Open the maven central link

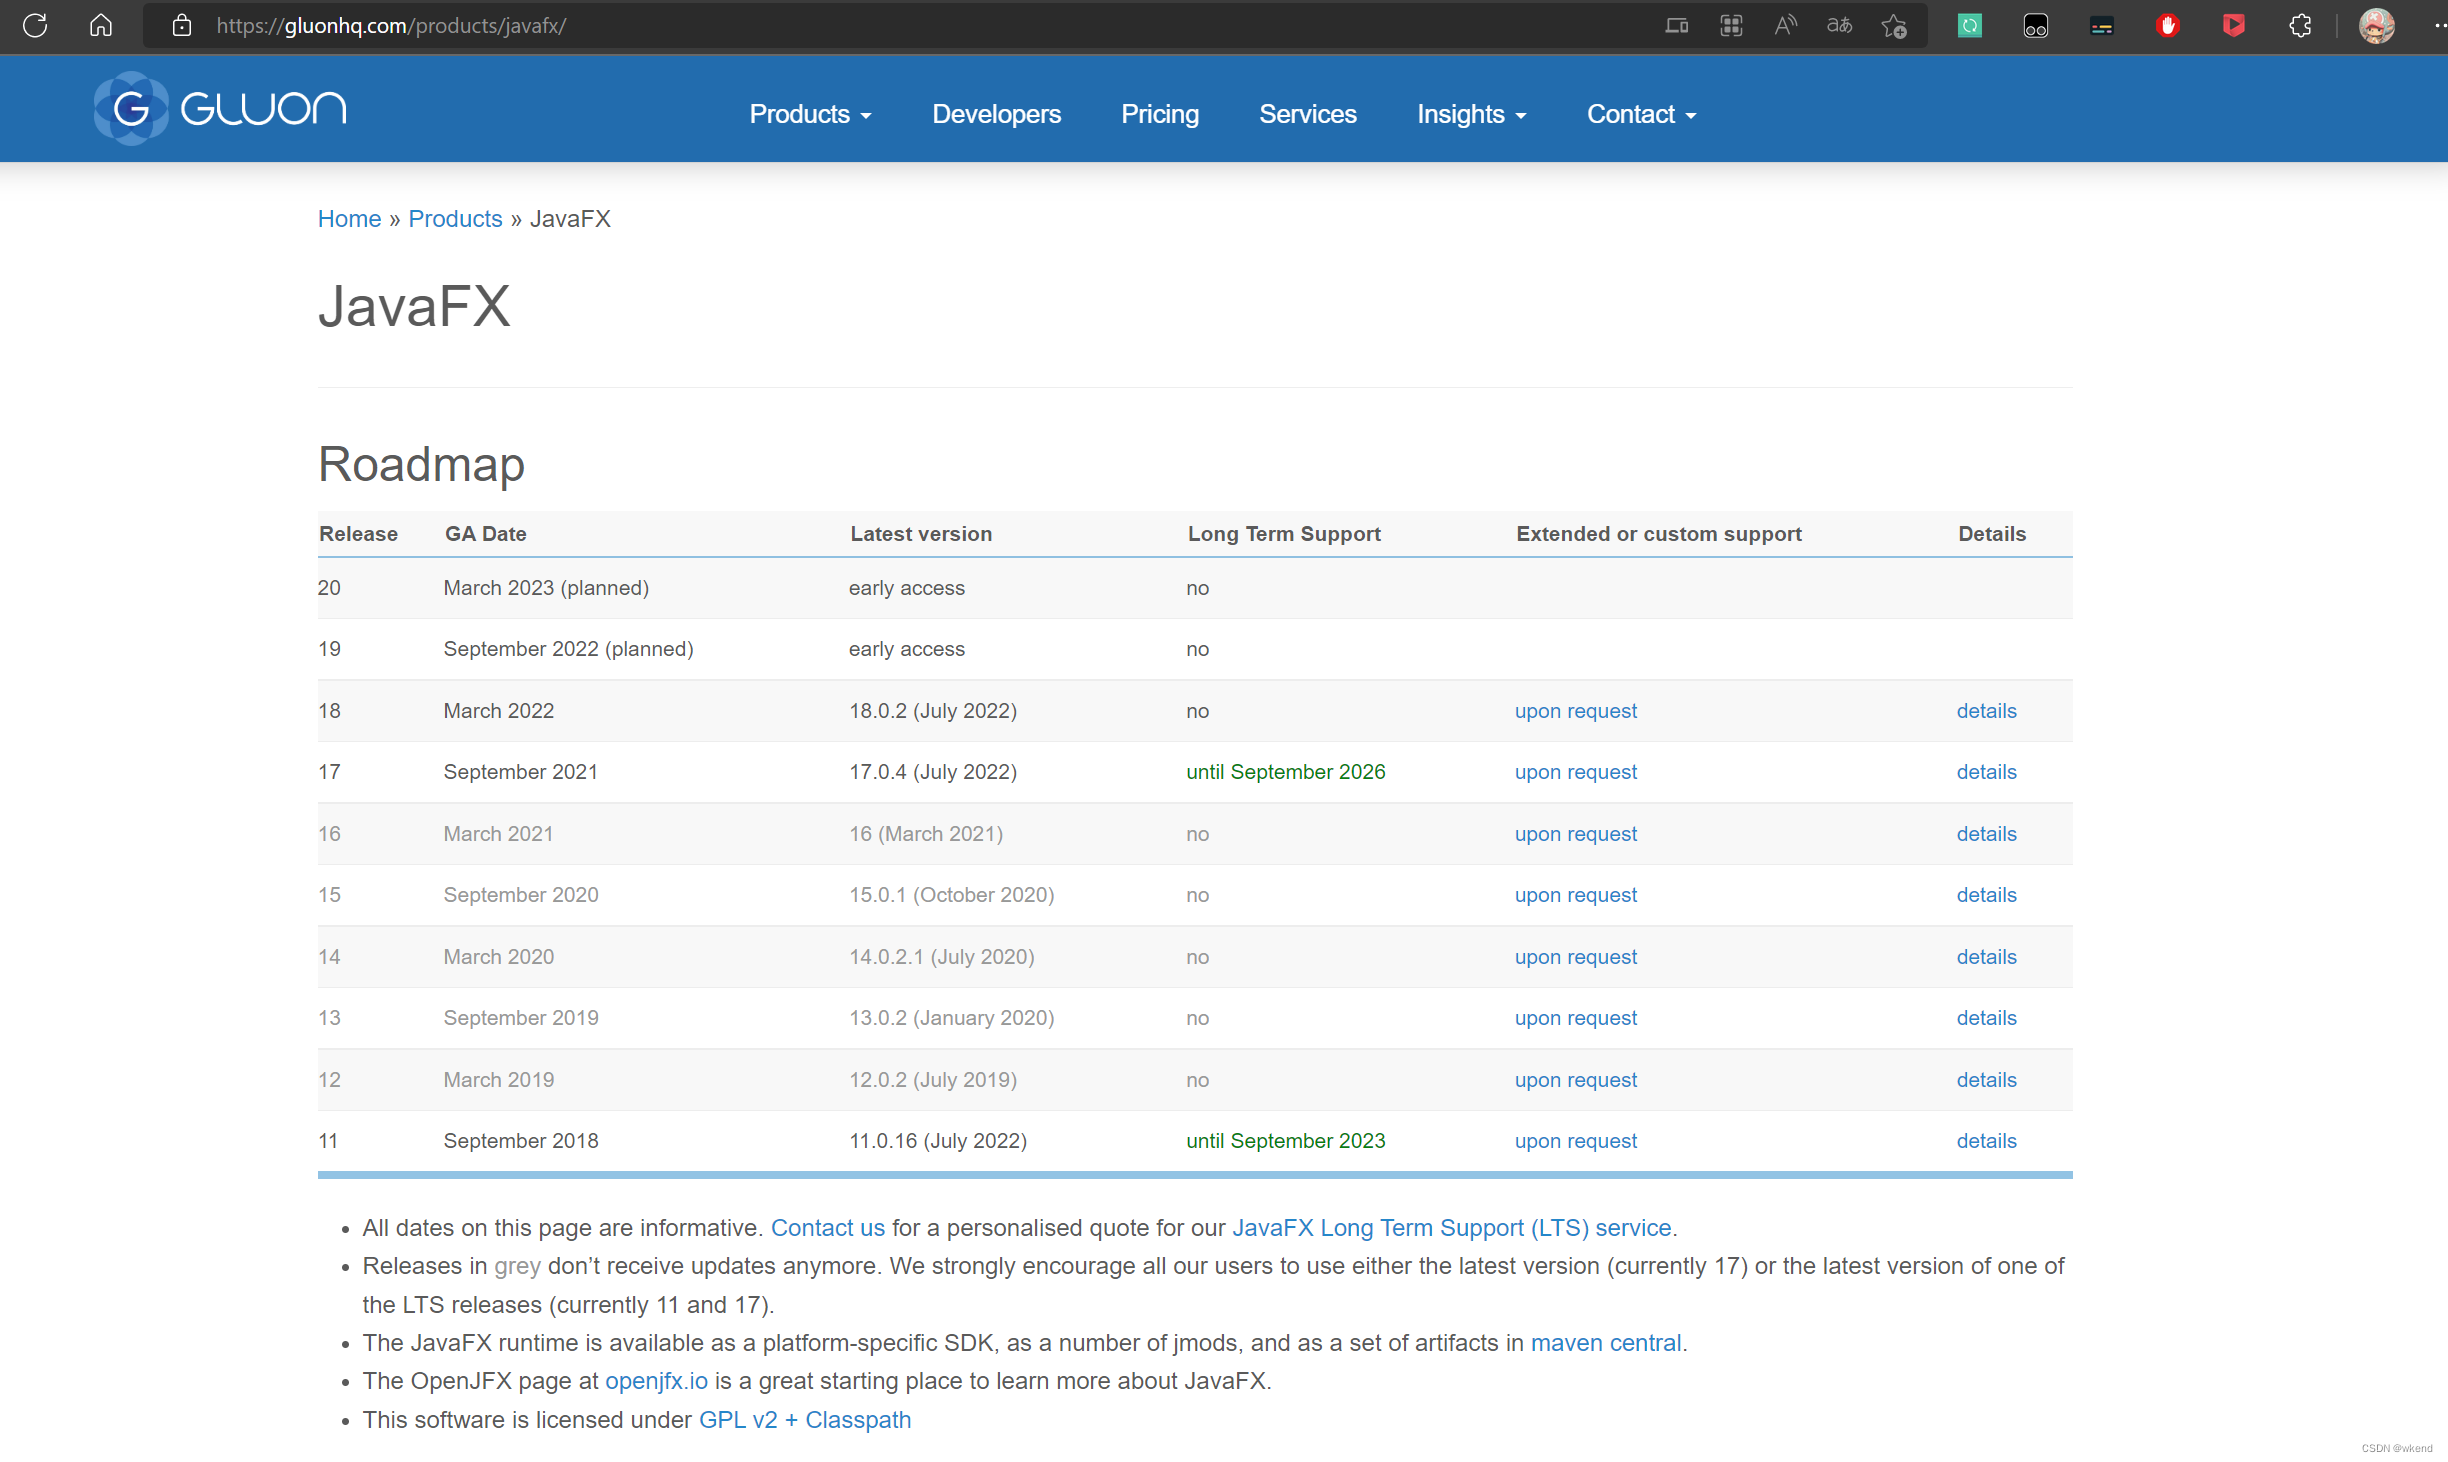[1605, 1343]
